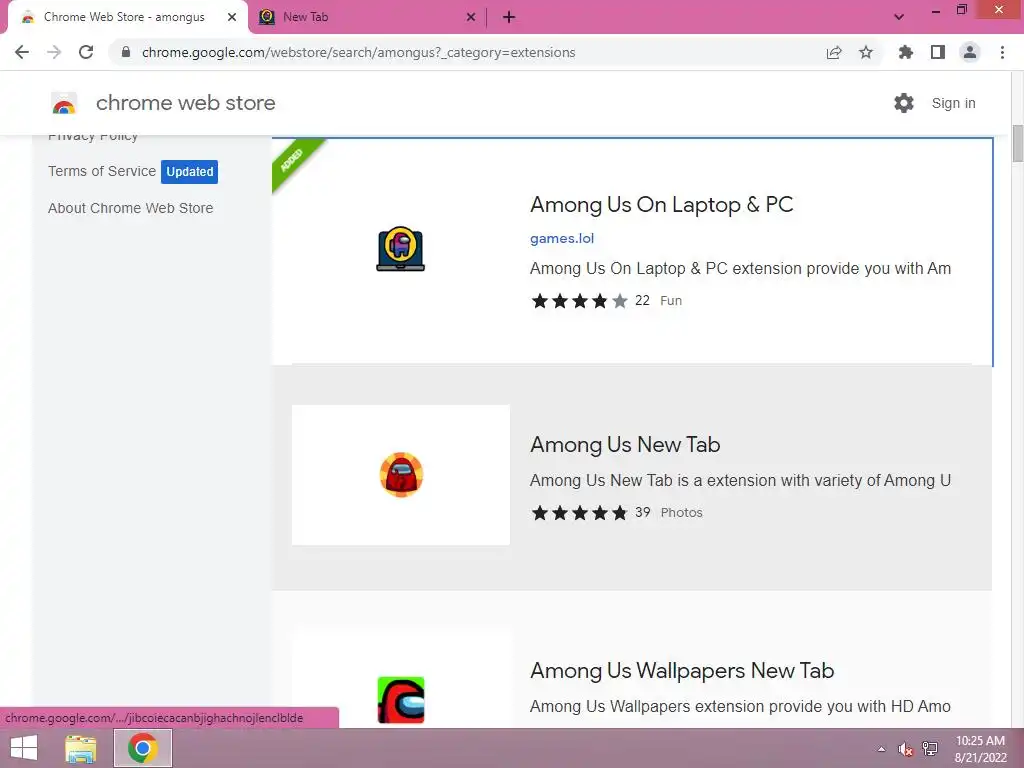Open the Among Us New Tab title
1024x768 pixels.
pyautogui.click(x=625, y=445)
